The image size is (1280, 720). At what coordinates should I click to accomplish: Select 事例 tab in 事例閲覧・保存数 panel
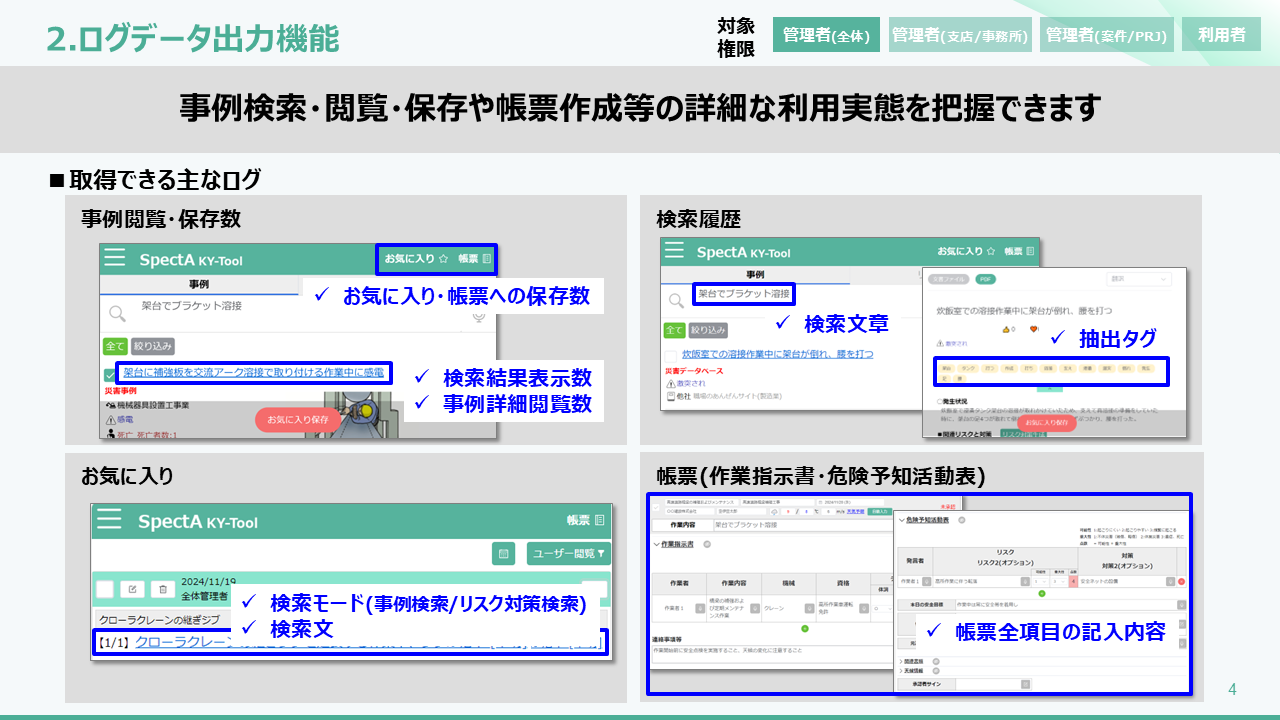point(198,285)
